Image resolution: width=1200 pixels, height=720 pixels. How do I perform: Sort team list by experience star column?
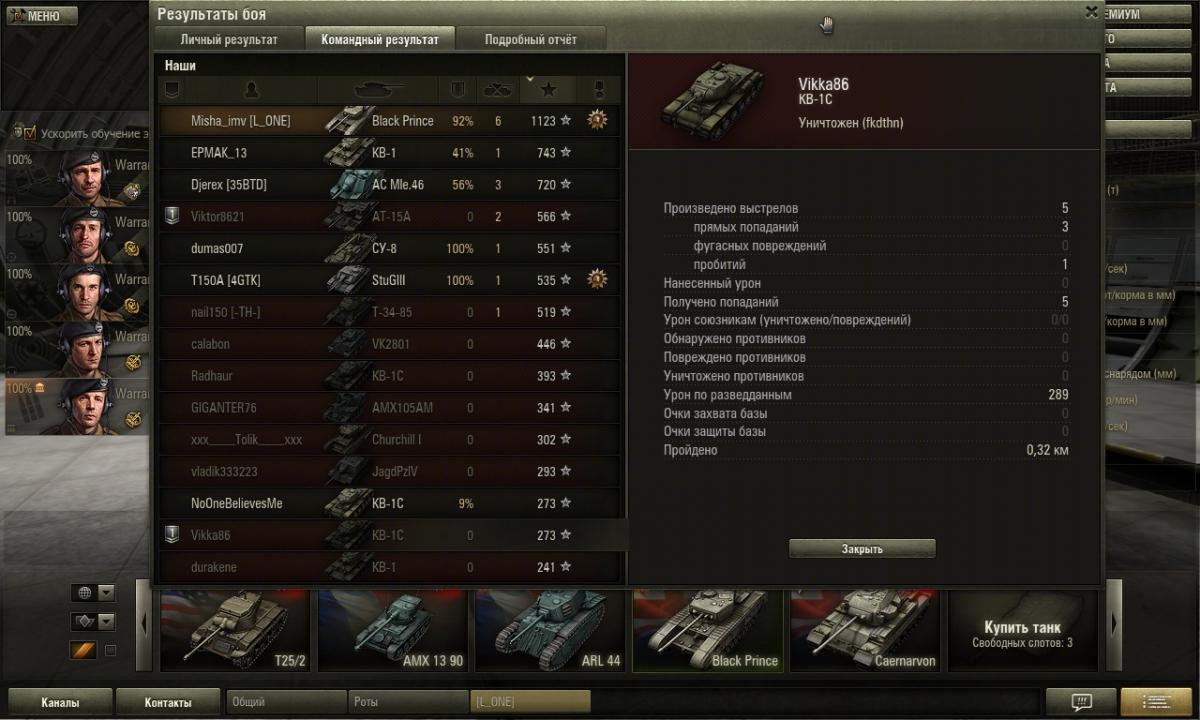[x=548, y=90]
